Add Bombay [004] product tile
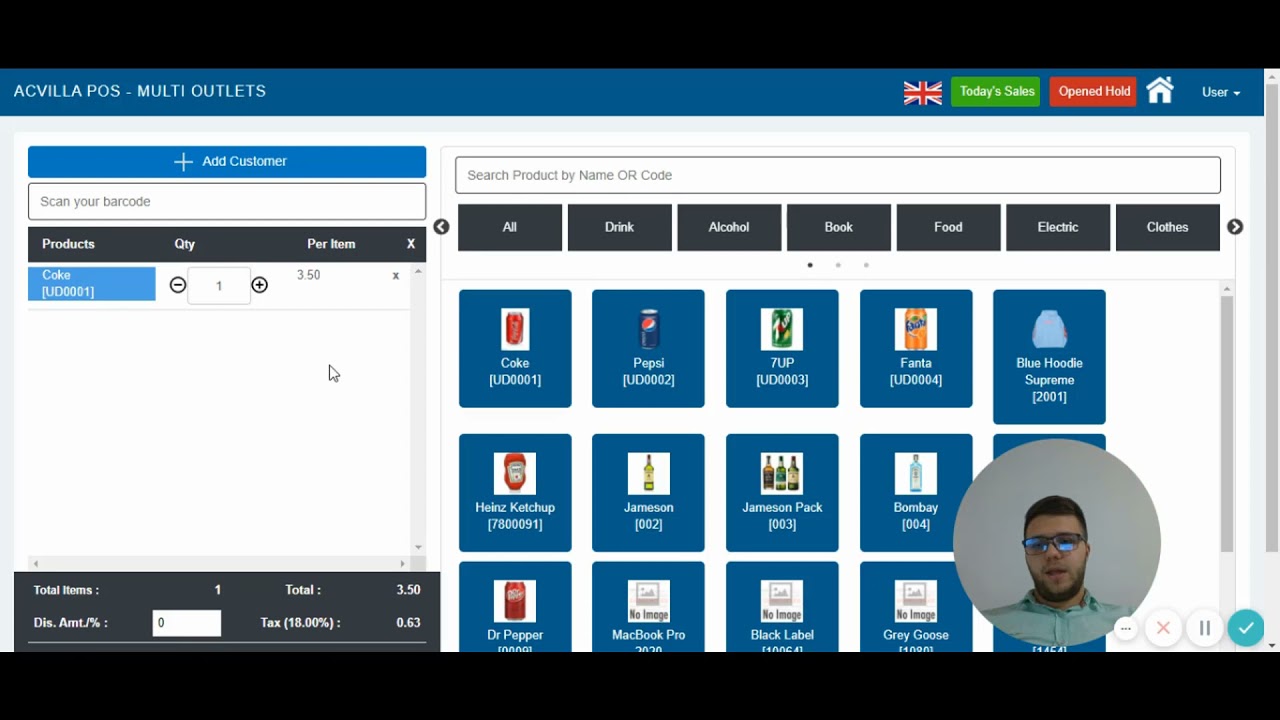 click(x=916, y=493)
